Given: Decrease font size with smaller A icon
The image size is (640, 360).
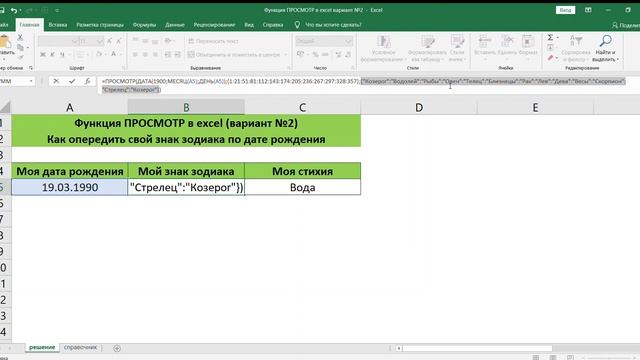Looking at the screenshot, I should (119, 41).
